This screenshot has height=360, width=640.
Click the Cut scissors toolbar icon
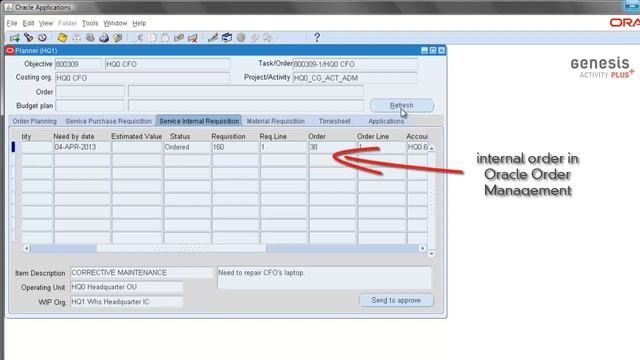tap(139, 38)
